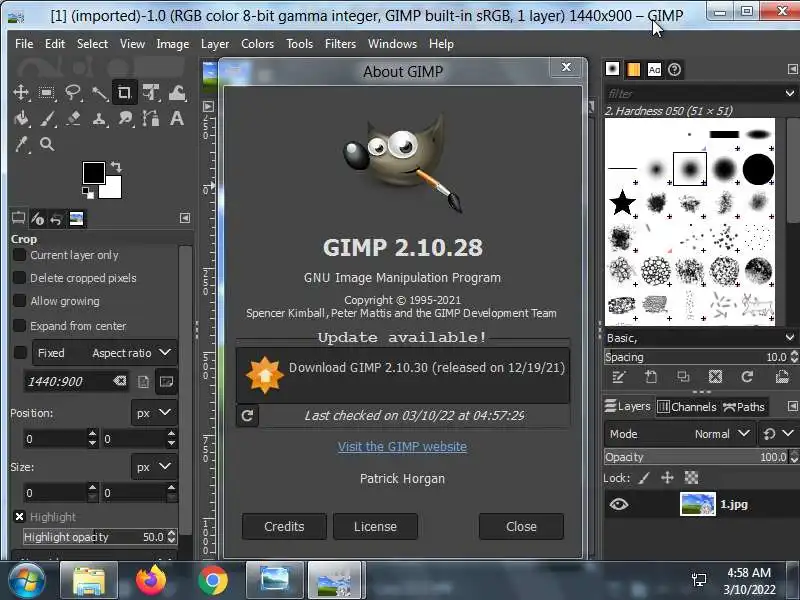
Task: Select the Free Select lasso tool
Action: point(73,92)
